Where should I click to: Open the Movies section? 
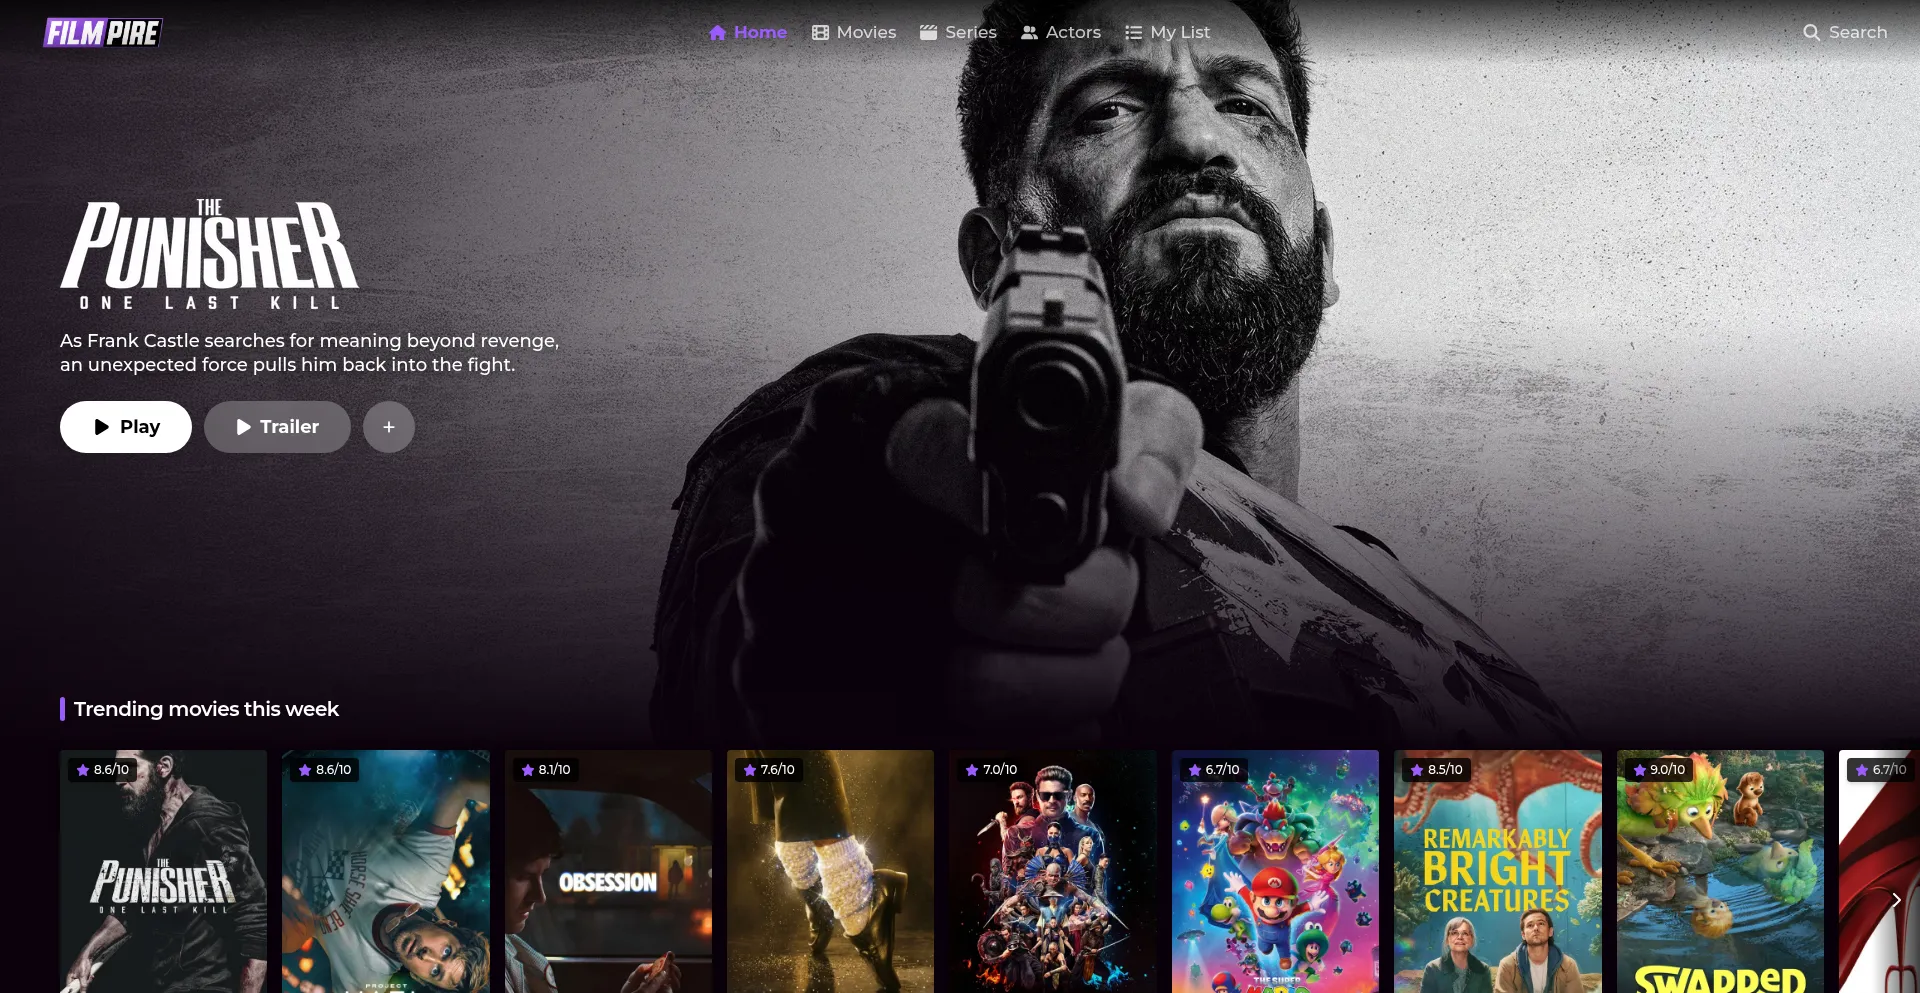tap(854, 32)
